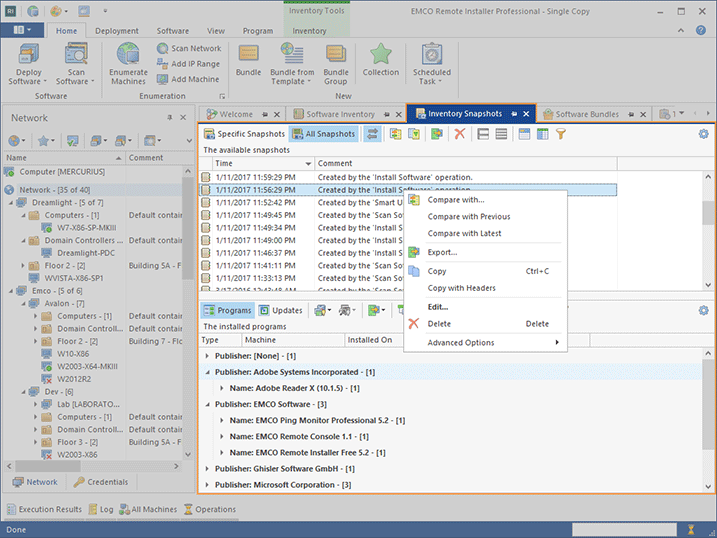
Task: Open the Execution Results panel
Action: point(47,510)
